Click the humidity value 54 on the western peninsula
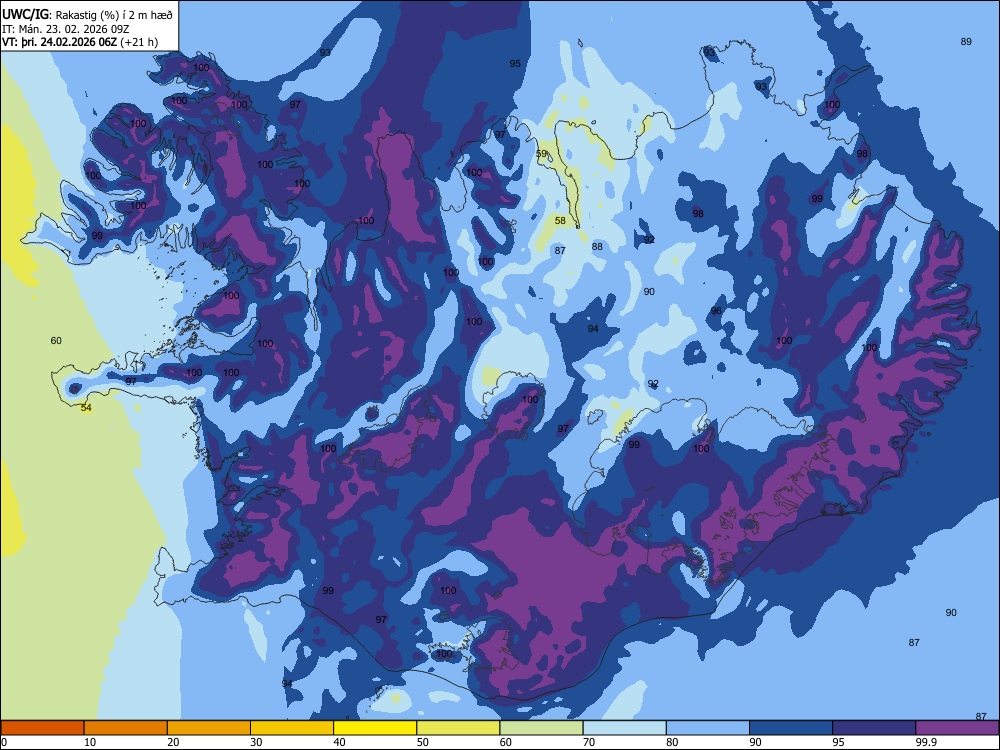The height and width of the screenshot is (750, 1000). pos(86,408)
